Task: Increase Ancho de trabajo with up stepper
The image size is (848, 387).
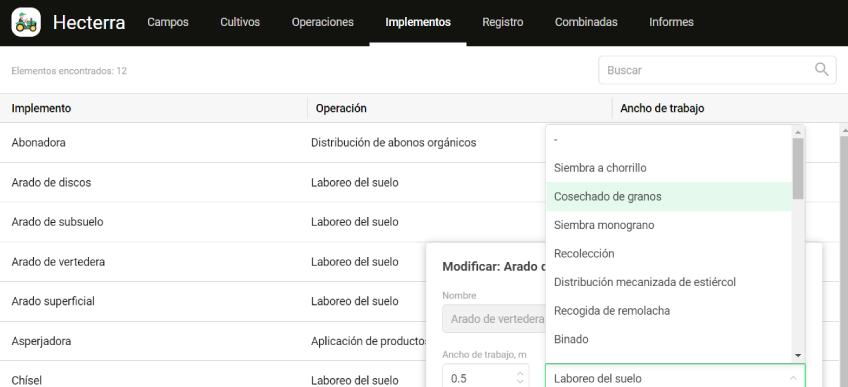Action: (520, 373)
